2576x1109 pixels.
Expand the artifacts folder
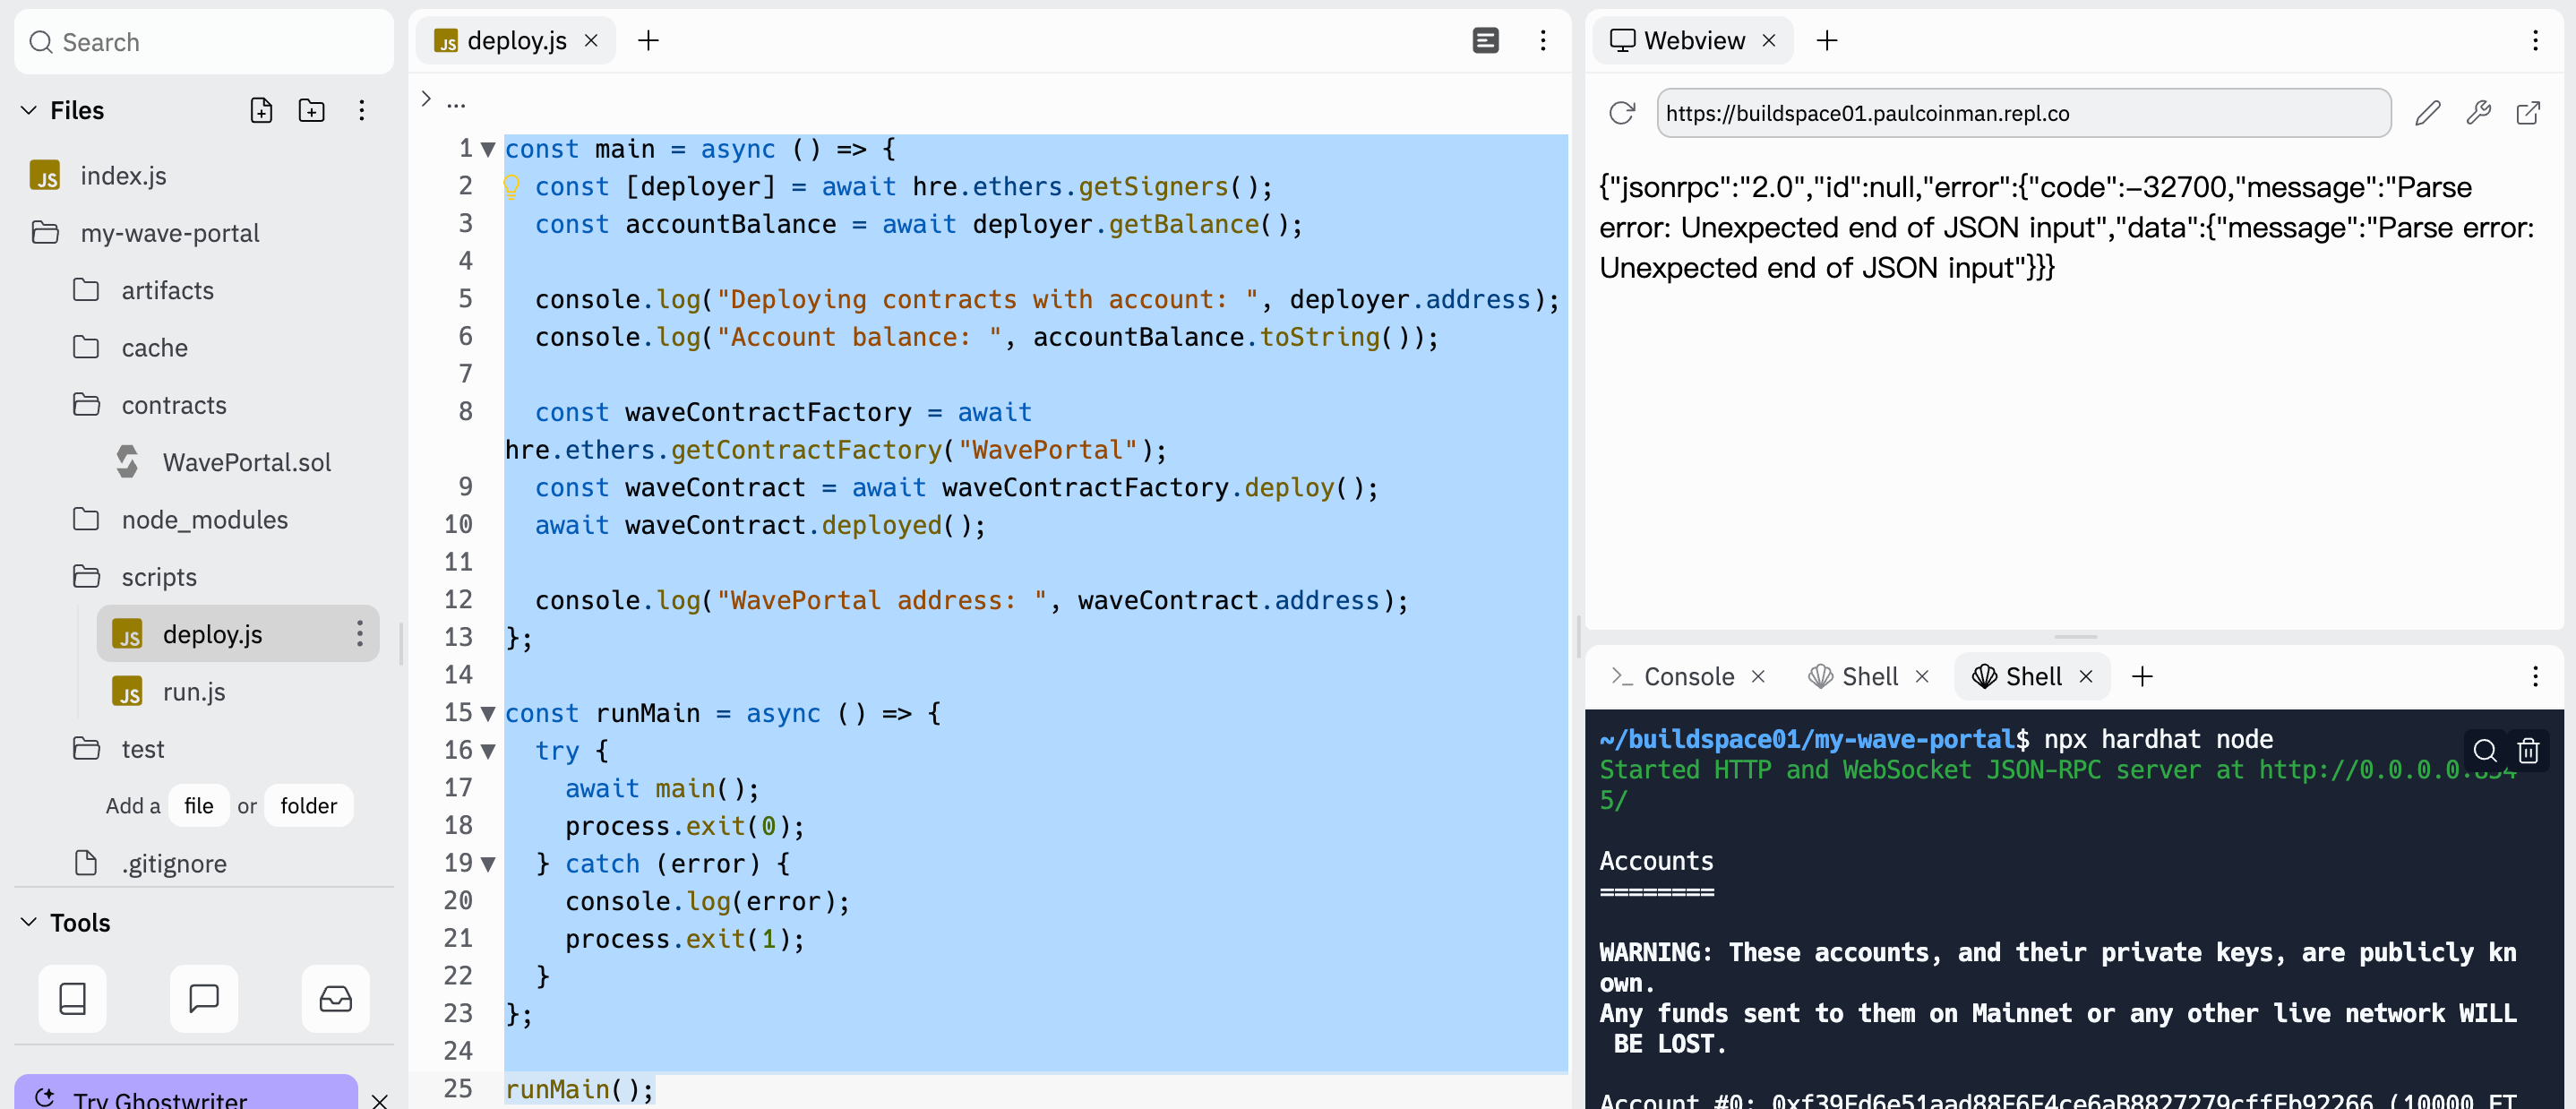(x=144, y=290)
